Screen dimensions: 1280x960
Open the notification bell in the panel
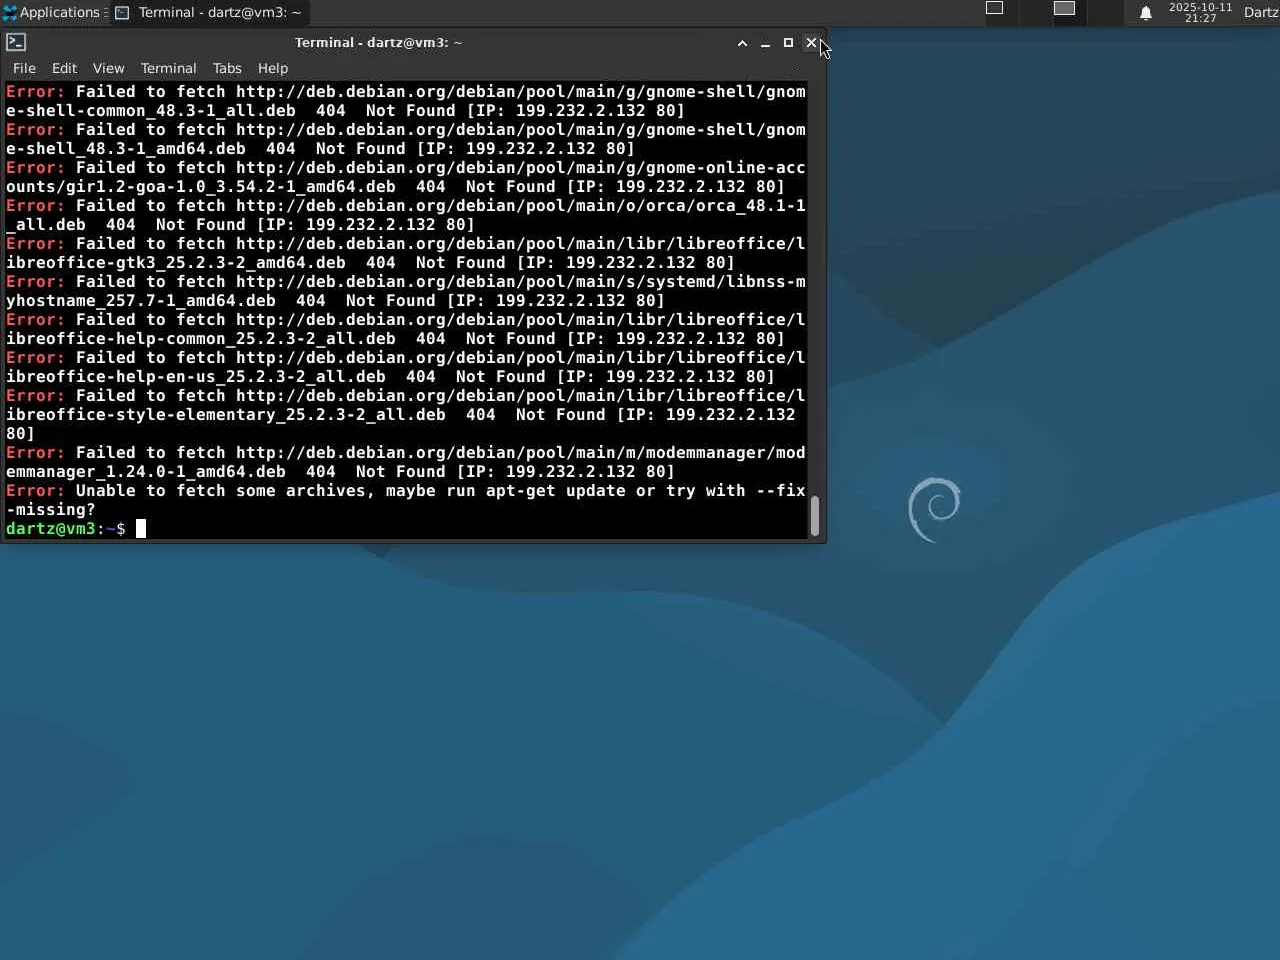point(1146,13)
